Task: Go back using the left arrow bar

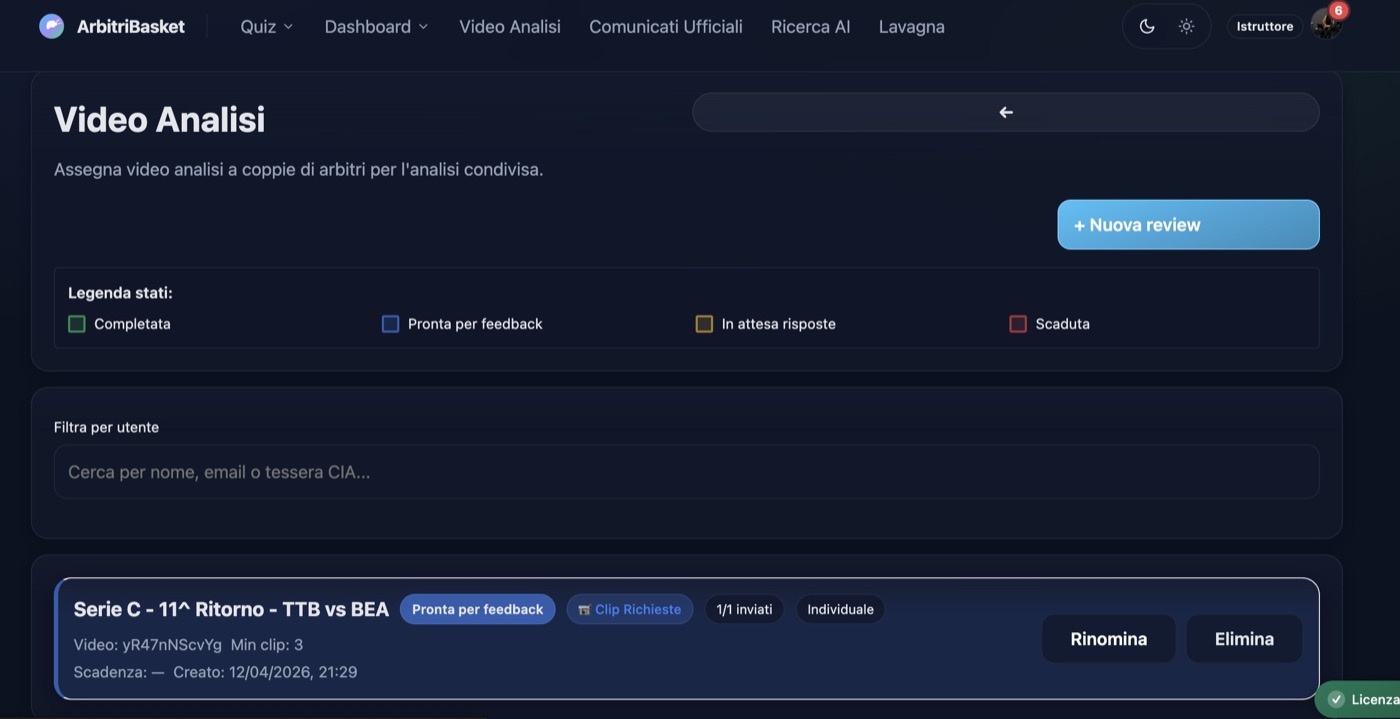Action: [1006, 112]
